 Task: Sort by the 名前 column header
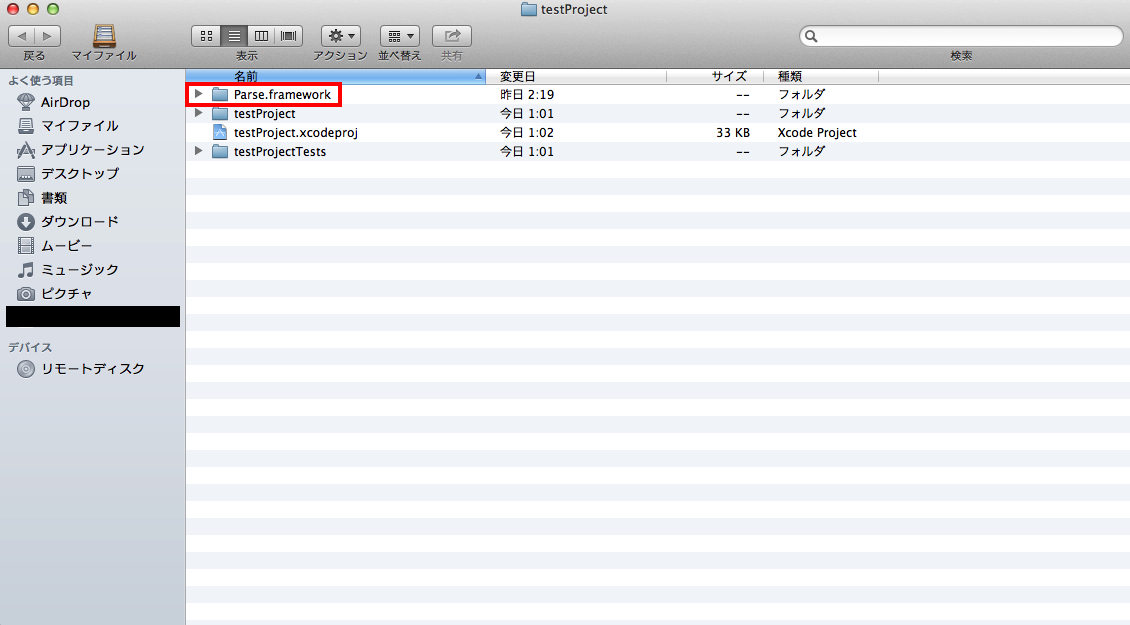pos(336,76)
